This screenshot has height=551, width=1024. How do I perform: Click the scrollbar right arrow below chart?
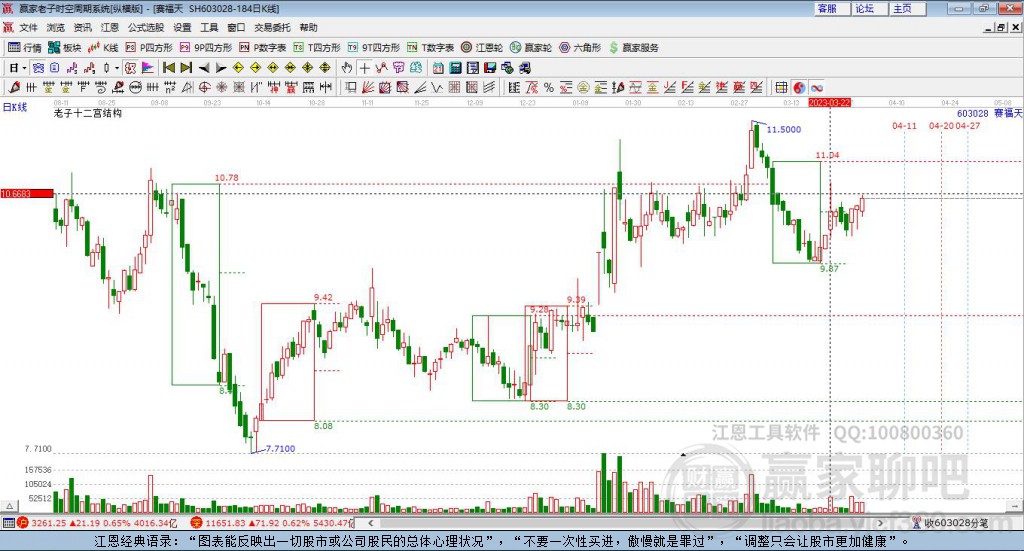[880, 523]
